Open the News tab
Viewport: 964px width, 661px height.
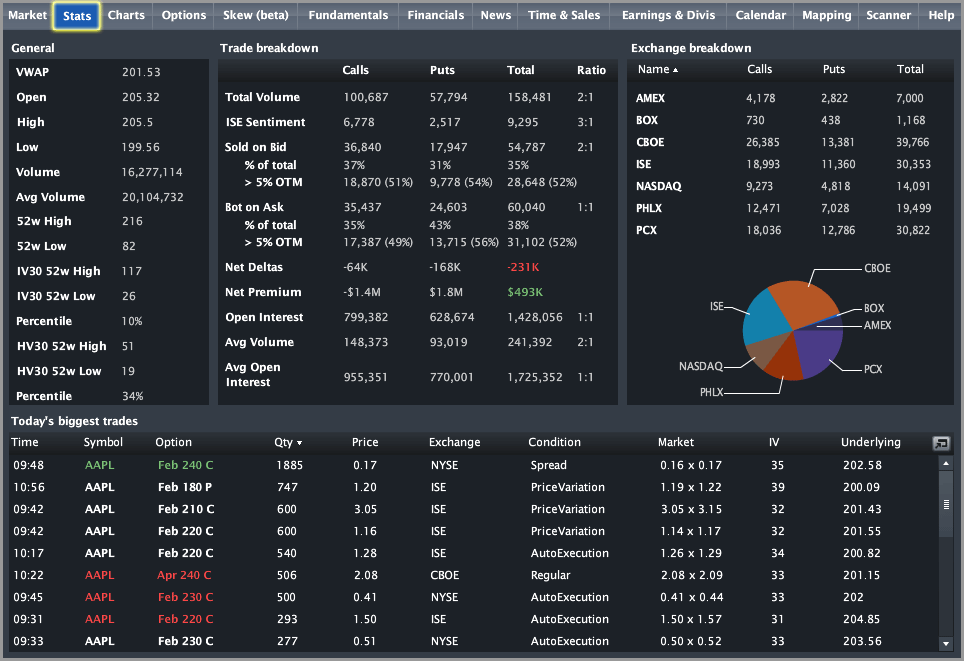(x=496, y=15)
